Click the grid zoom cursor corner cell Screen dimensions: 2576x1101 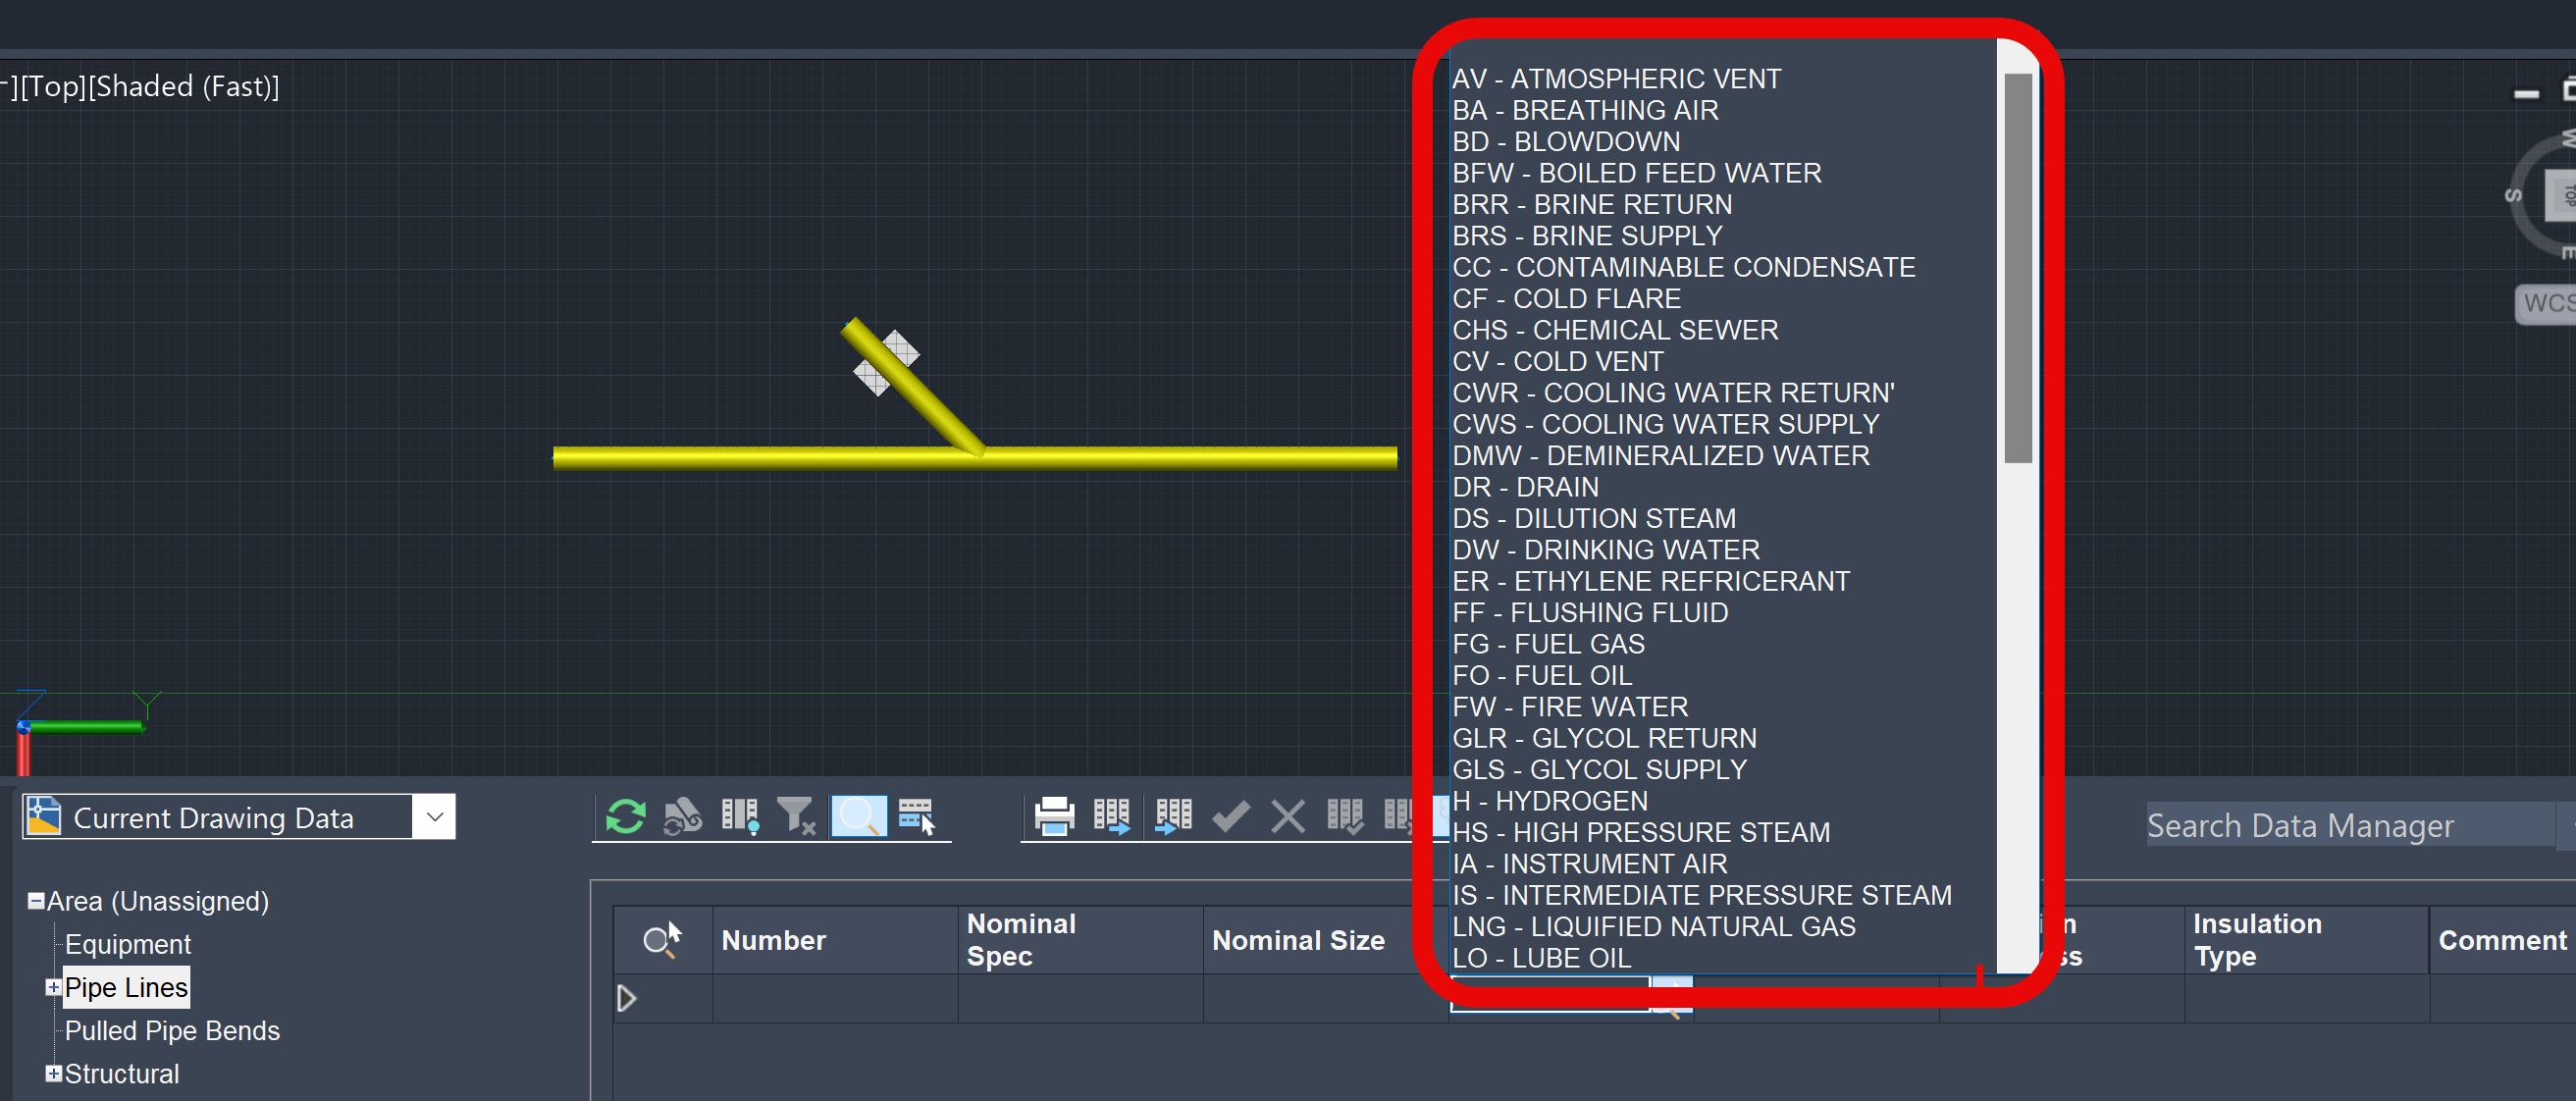662,940
